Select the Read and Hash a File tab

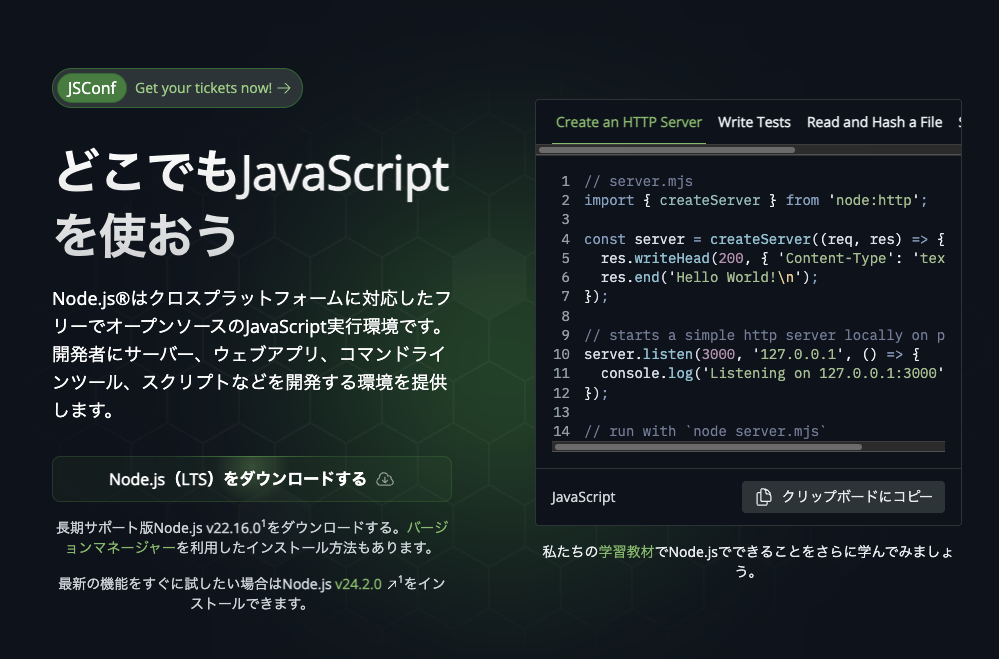874,122
